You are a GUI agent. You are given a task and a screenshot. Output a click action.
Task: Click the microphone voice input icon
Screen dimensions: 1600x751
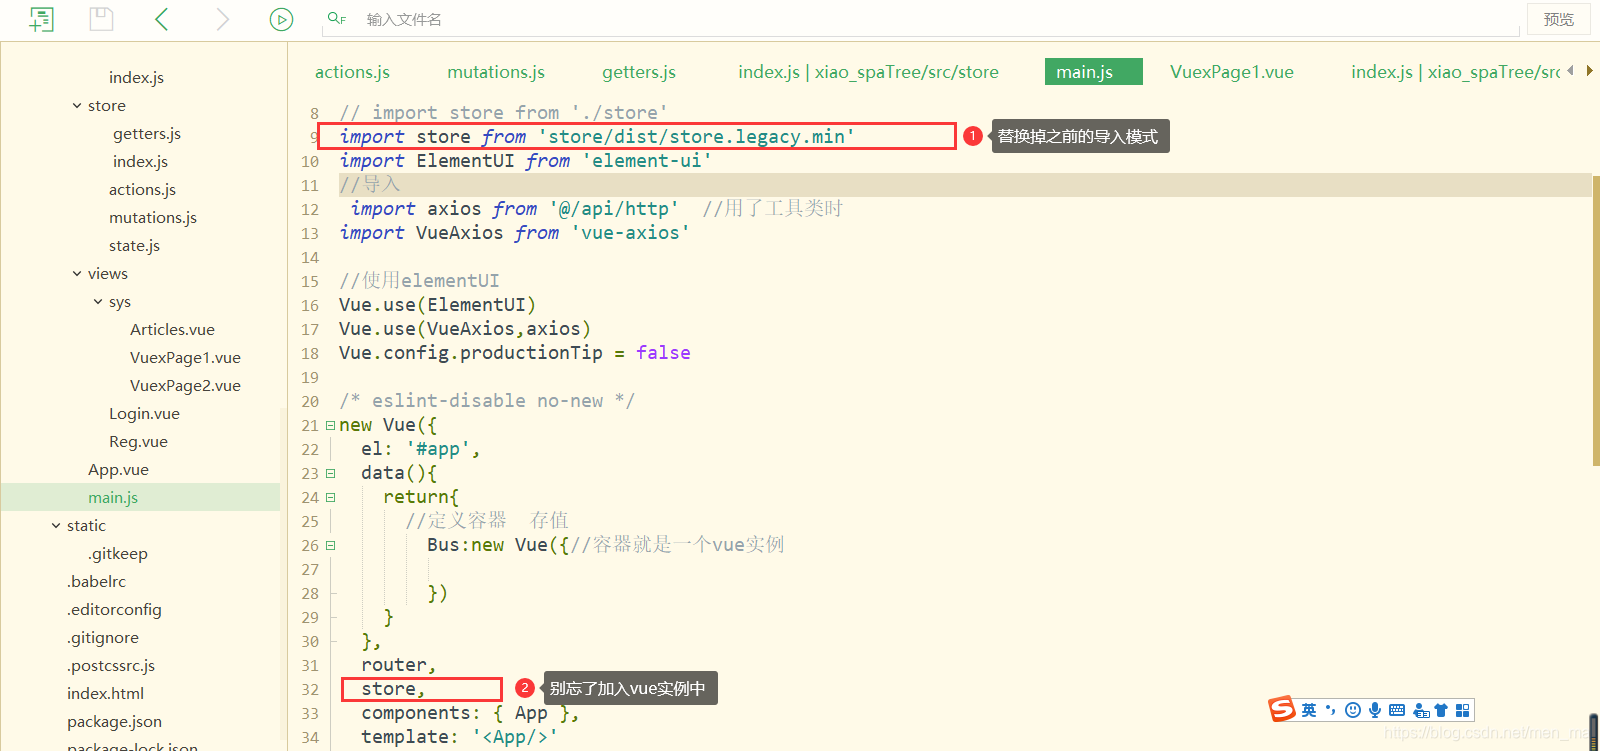(1375, 710)
